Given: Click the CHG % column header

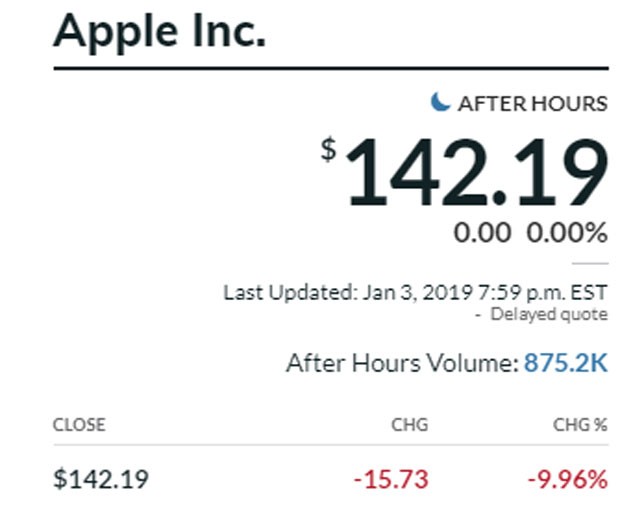Looking at the screenshot, I should pos(580,425).
